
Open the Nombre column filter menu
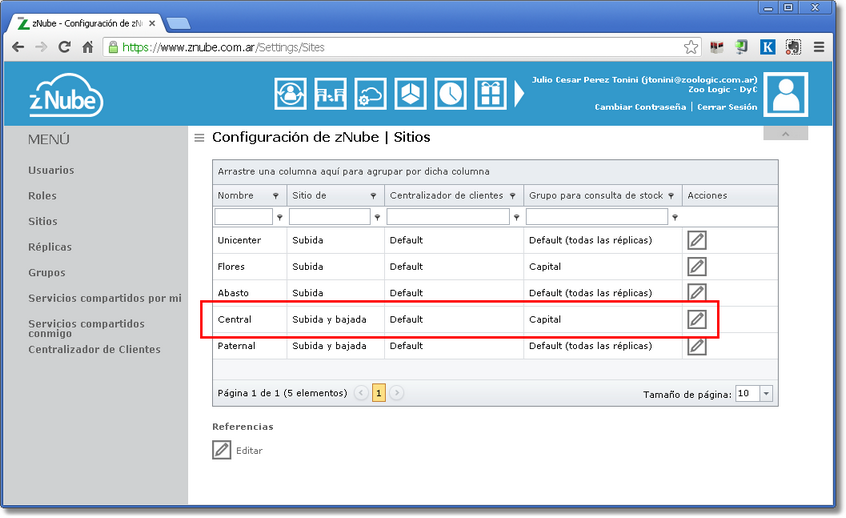pyautogui.click(x=276, y=196)
